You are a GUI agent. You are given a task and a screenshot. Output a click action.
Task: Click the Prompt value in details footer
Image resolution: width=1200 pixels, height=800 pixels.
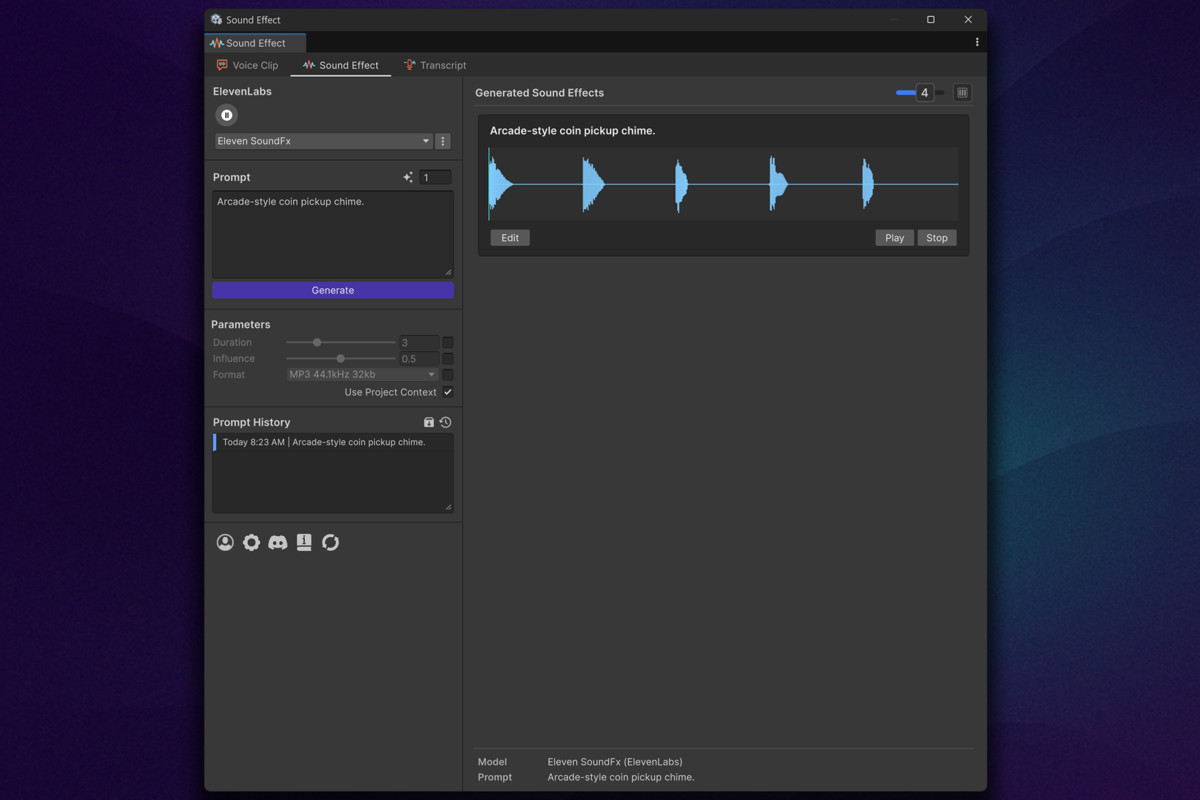(621, 777)
